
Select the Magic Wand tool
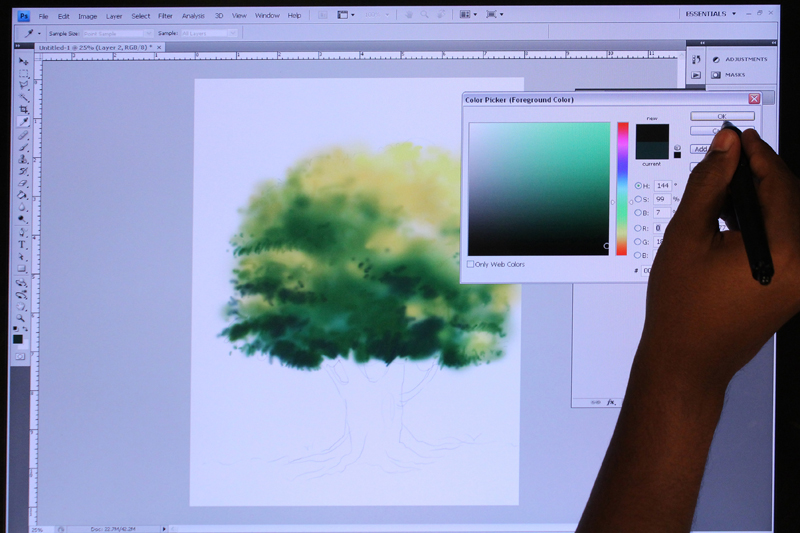point(23,97)
